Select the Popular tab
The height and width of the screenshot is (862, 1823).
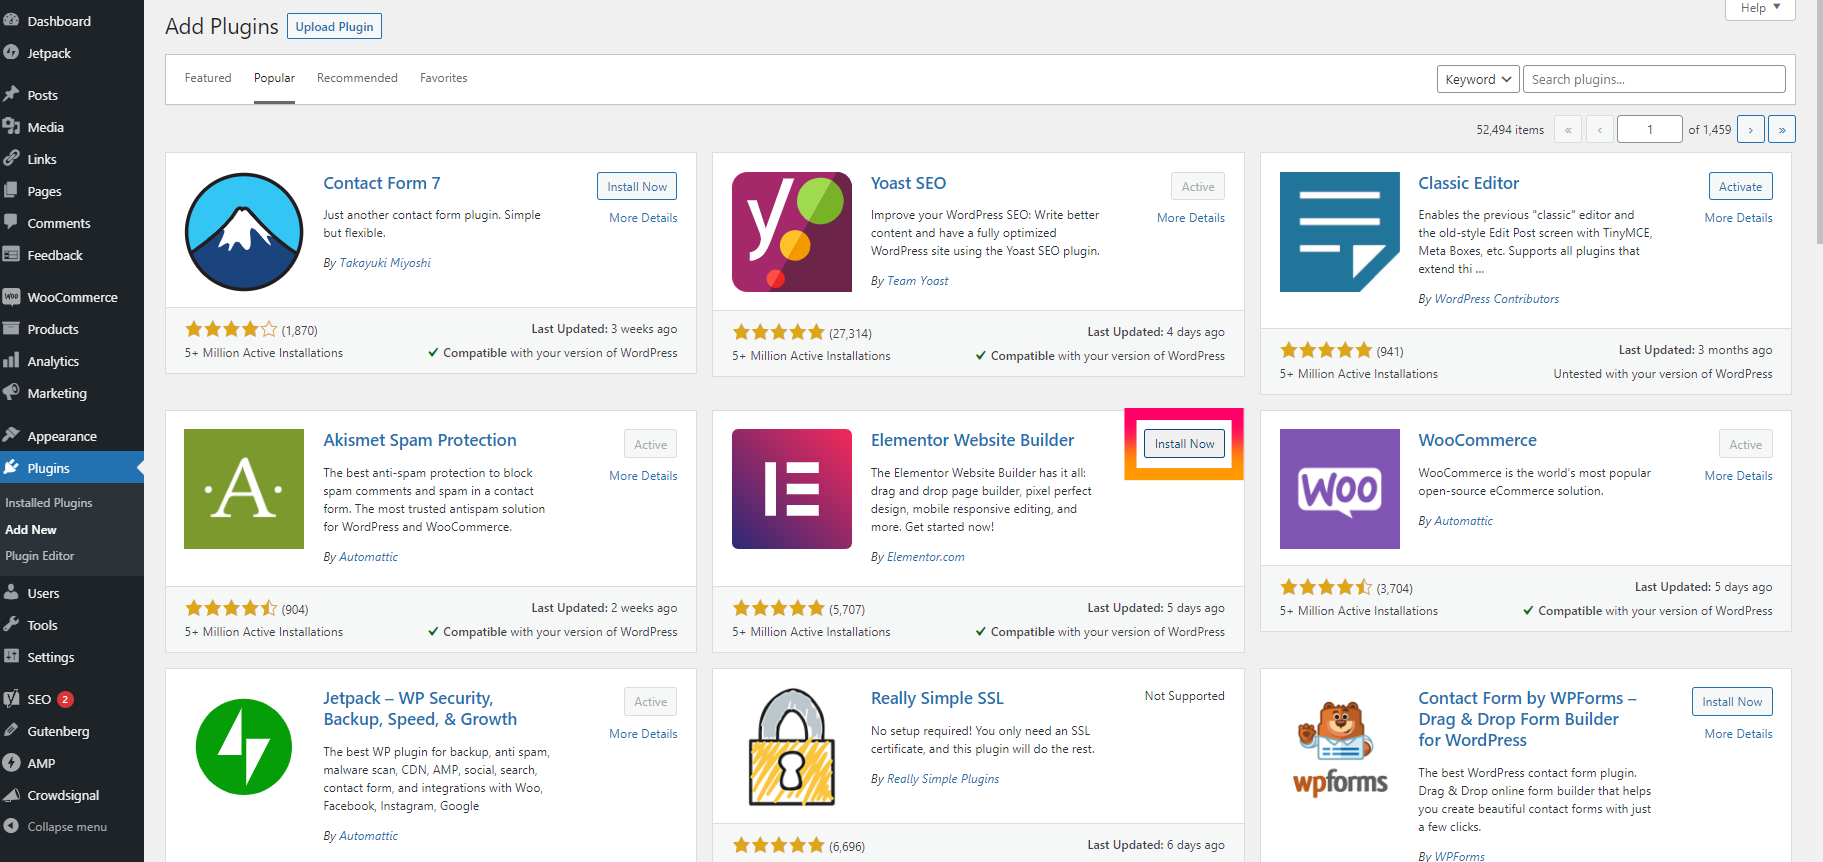pyautogui.click(x=274, y=78)
